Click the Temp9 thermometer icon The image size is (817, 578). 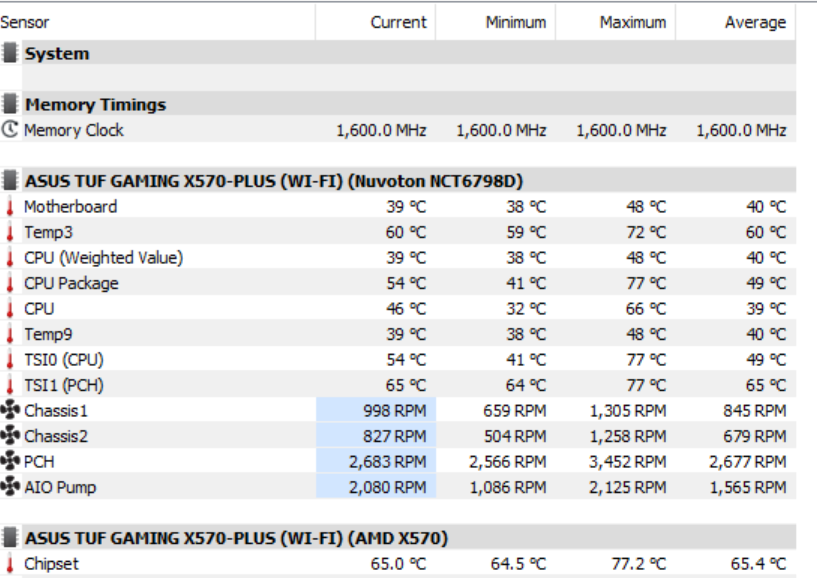(x=9, y=335)
